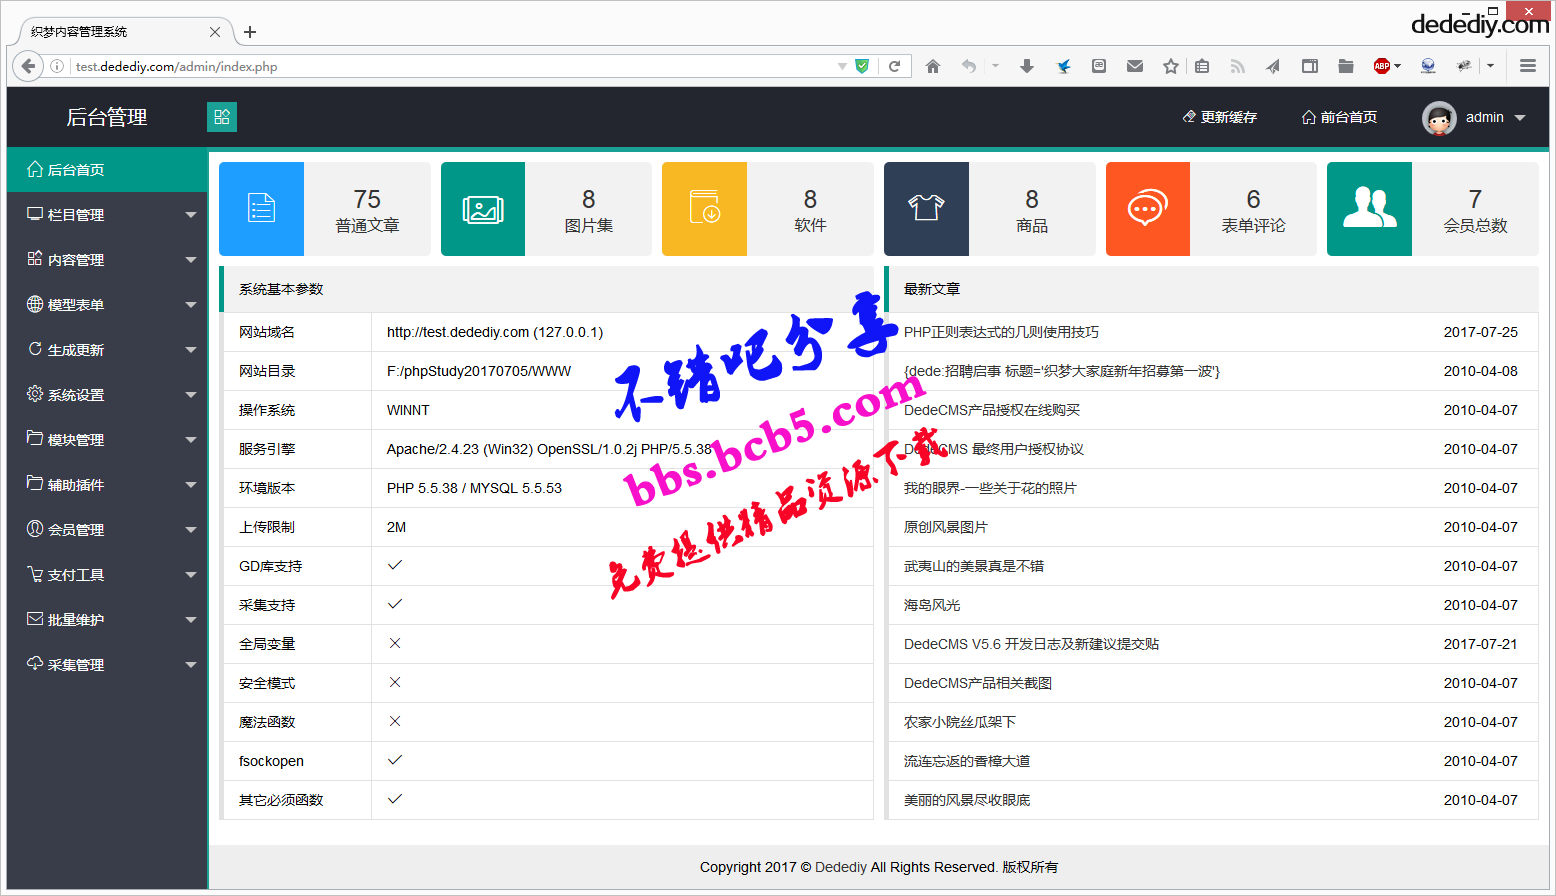Click the admin avatar picture
1556x896 pixels.
click(x=1439, y=118)
